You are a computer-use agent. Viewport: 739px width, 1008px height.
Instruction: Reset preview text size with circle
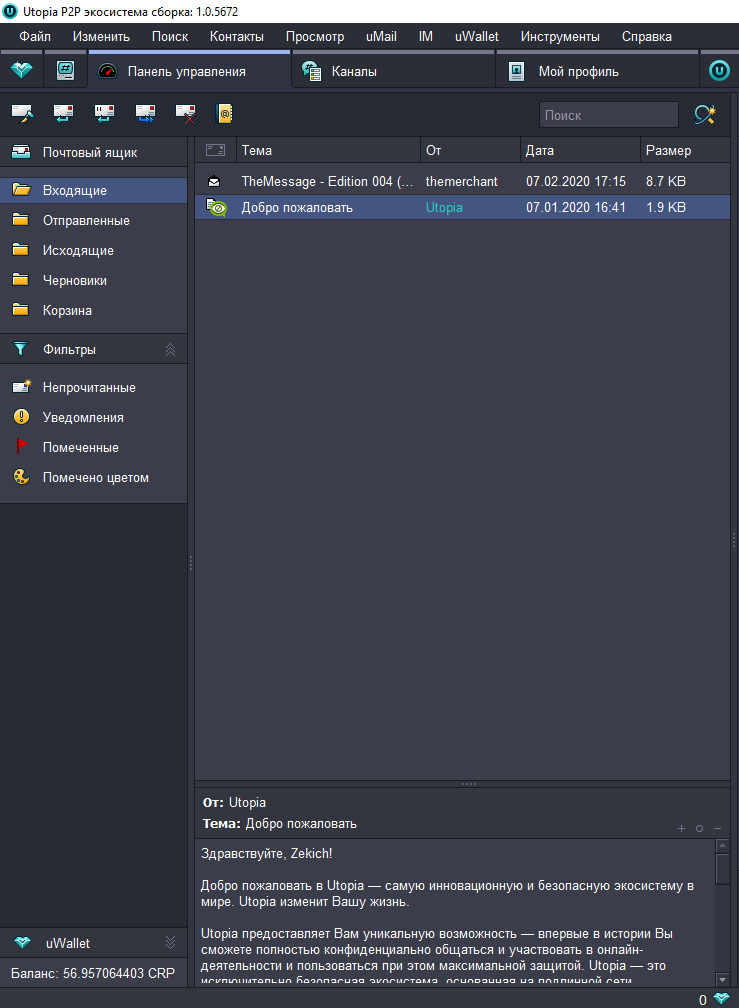click(x=699, y=829)
